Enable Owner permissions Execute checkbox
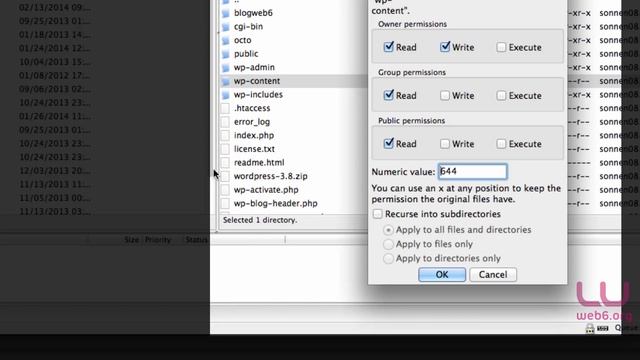 (501, 47)
